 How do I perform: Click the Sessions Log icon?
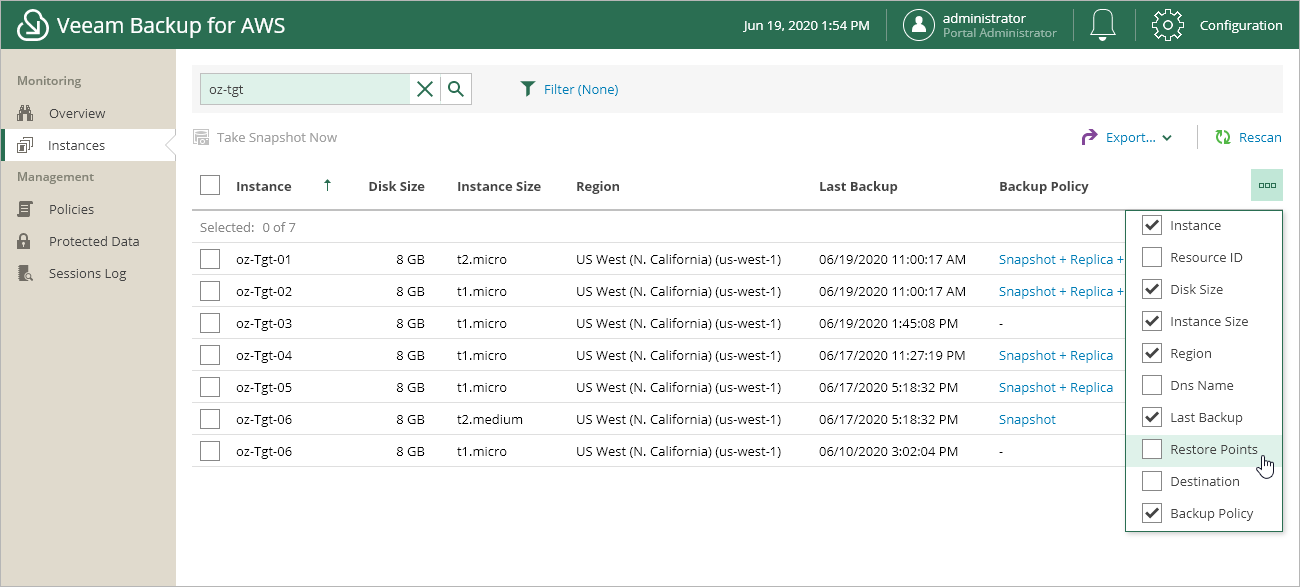click(x=26, y=273)
